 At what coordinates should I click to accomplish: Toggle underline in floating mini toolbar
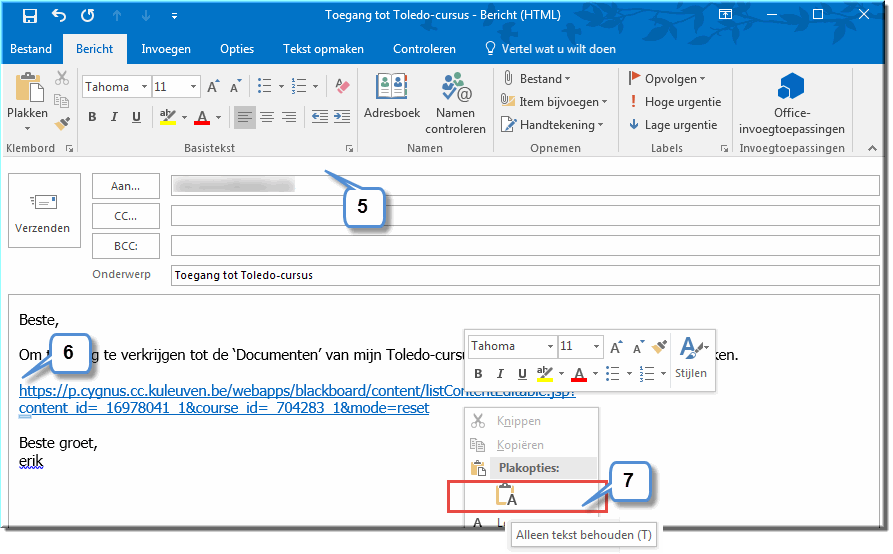[x=522, y=374]
